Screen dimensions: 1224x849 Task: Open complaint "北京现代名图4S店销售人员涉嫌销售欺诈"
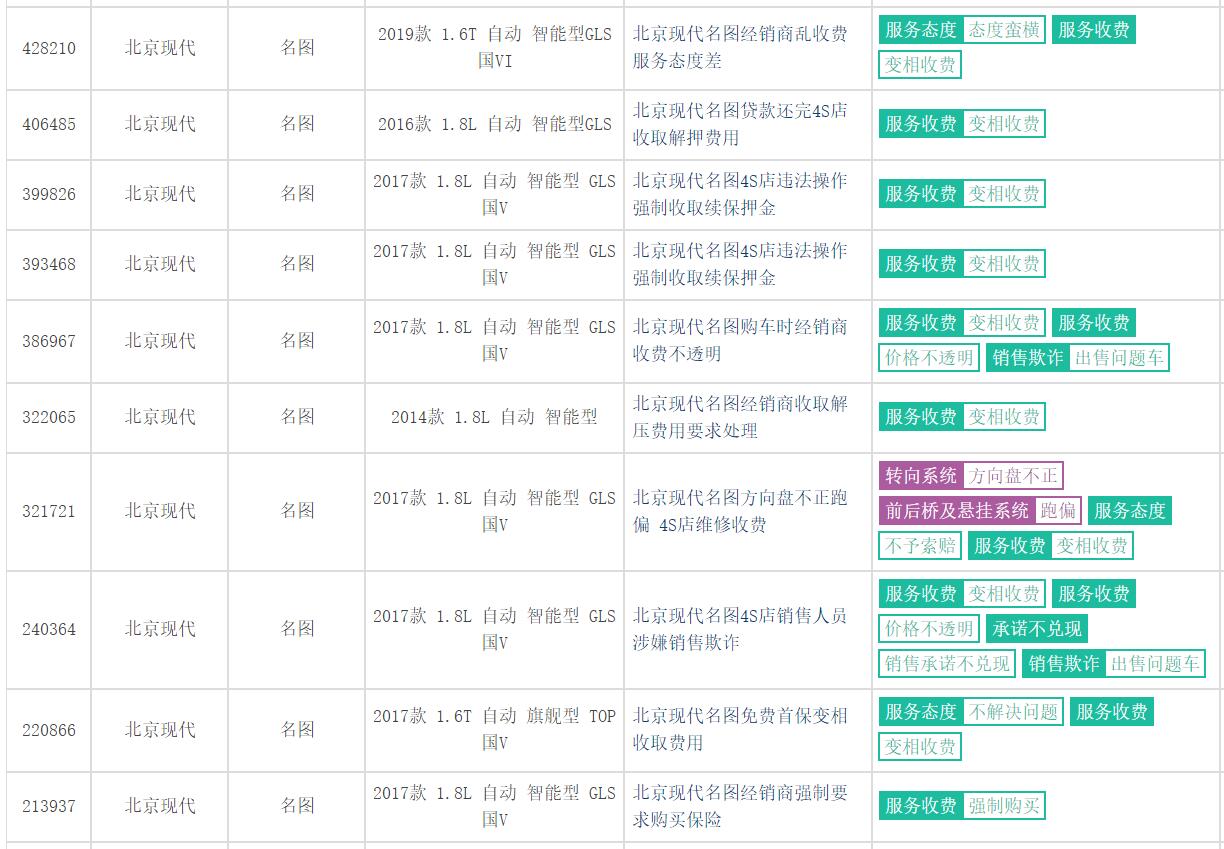740,629
